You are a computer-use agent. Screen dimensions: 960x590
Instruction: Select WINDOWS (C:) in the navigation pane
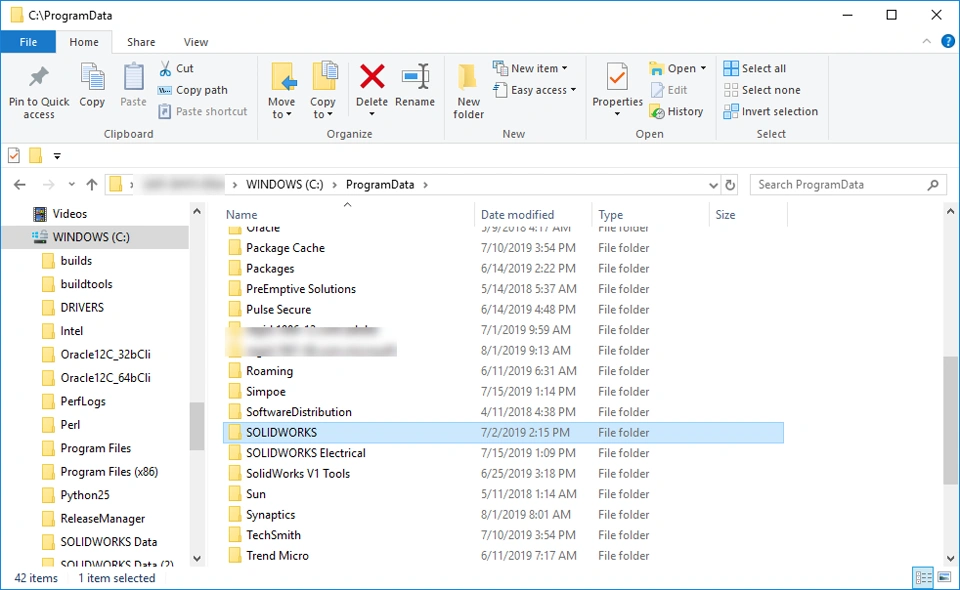click(95, 237)
